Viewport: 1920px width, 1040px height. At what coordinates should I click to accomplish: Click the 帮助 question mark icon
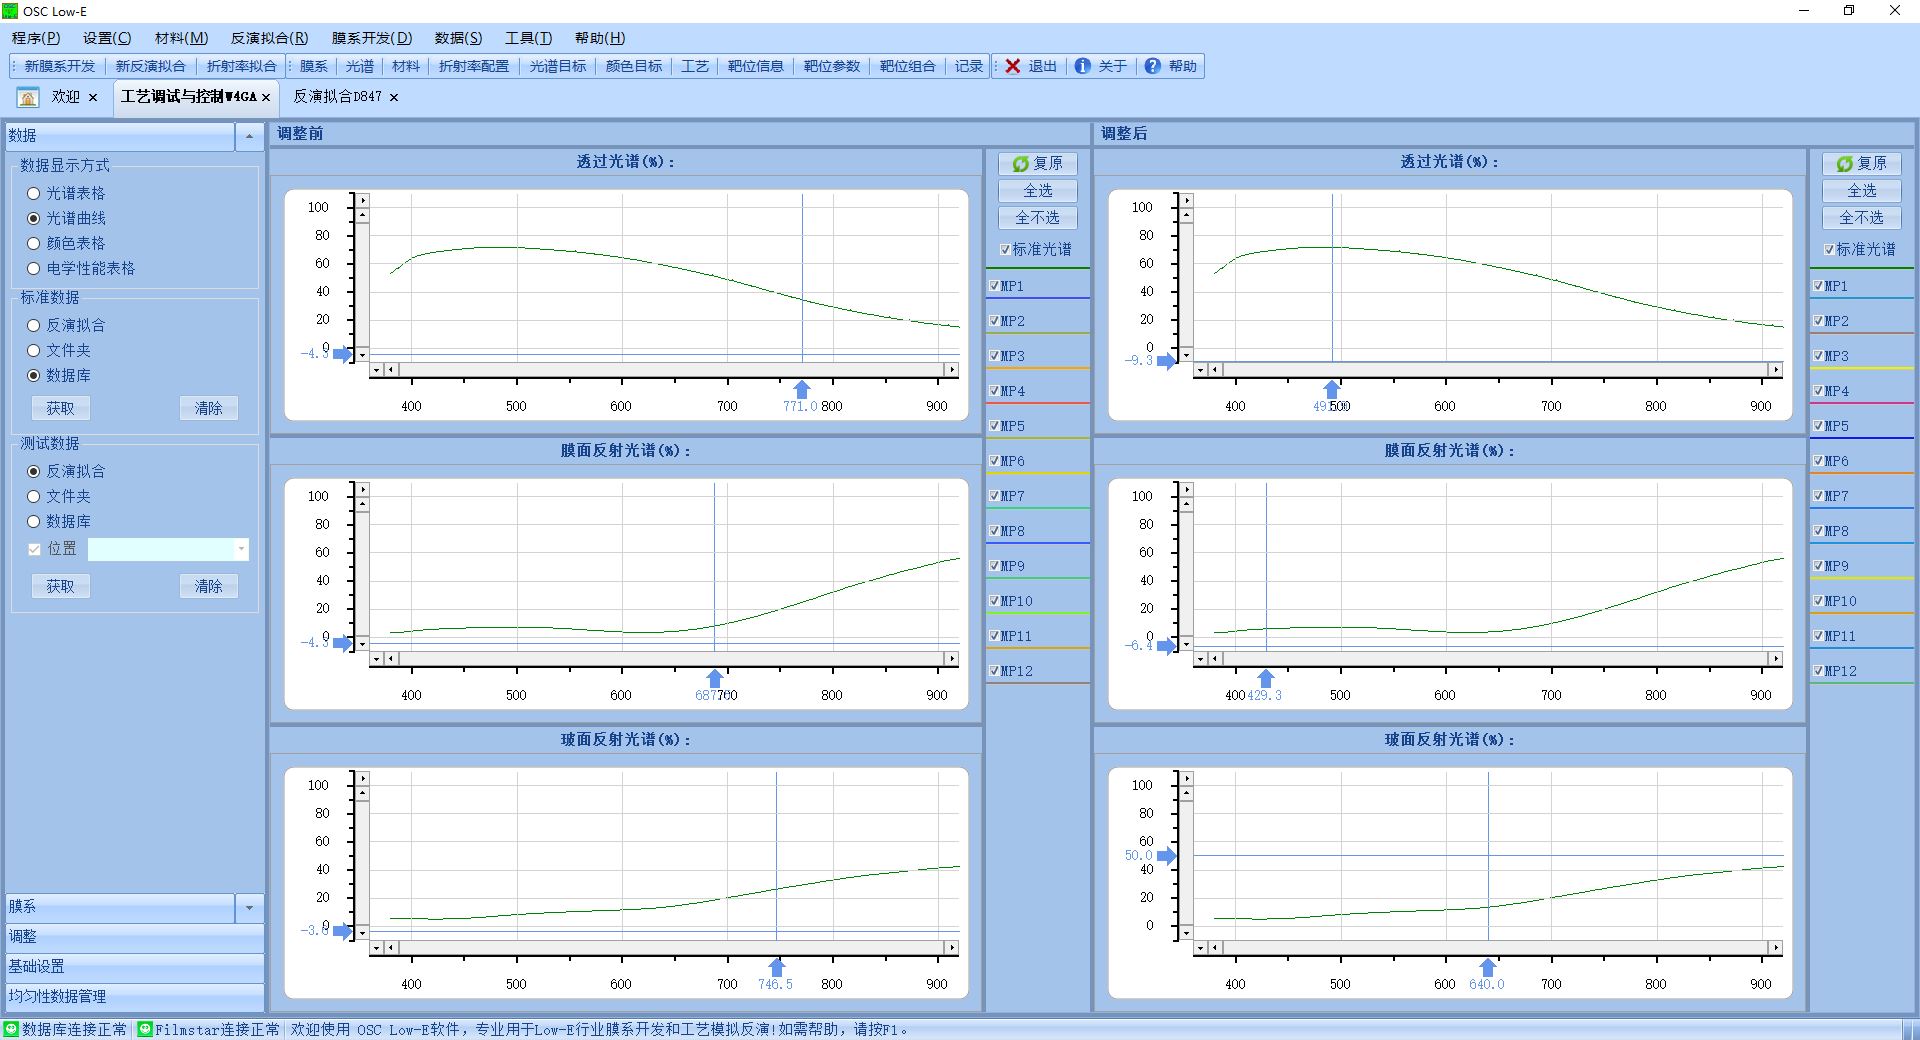tap(1152, 66)
